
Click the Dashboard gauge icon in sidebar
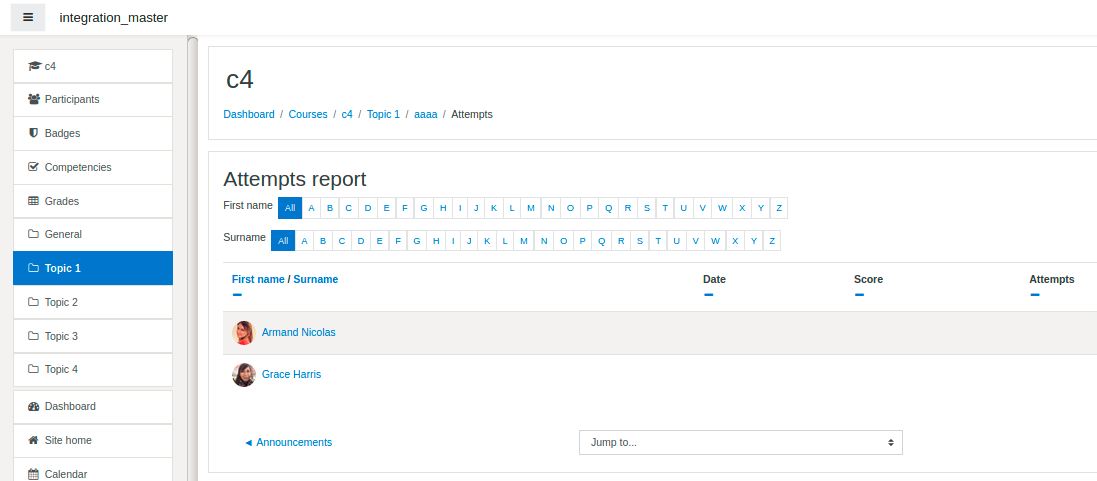pyautogui.click(x=34, y=406)
